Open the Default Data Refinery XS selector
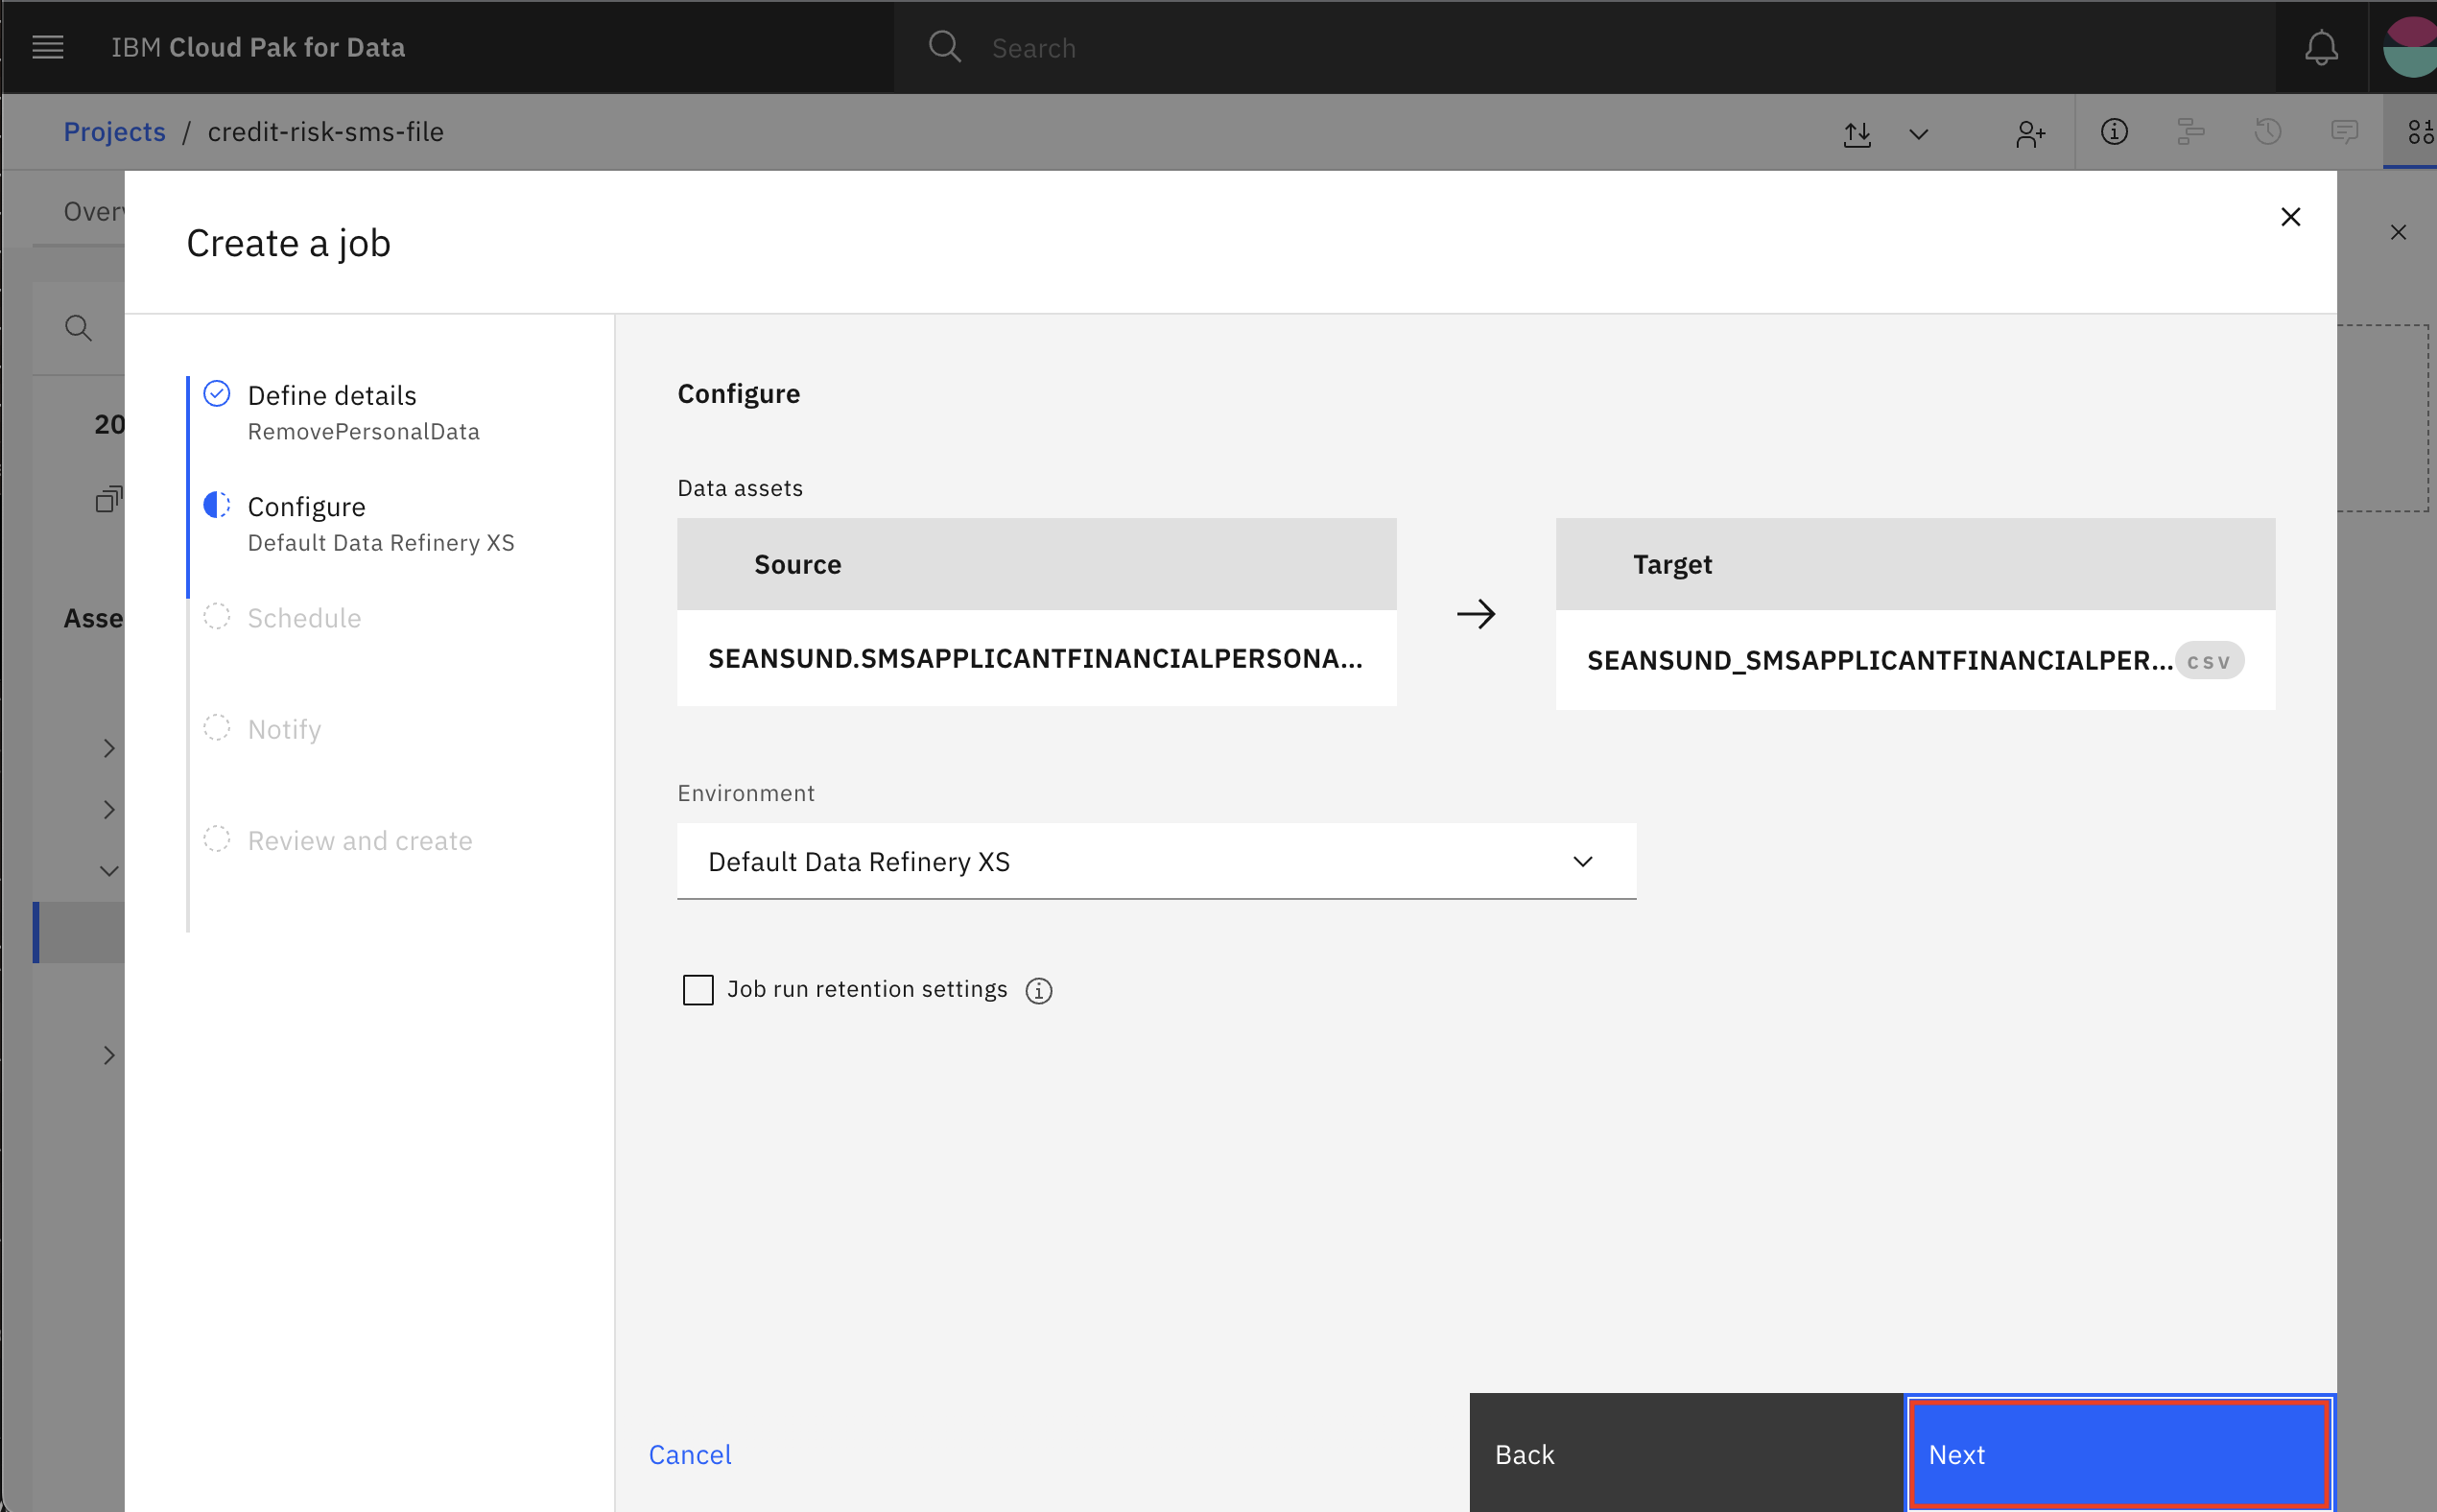Screen dimensions: 2437x1512 (x=1155, y=861)
